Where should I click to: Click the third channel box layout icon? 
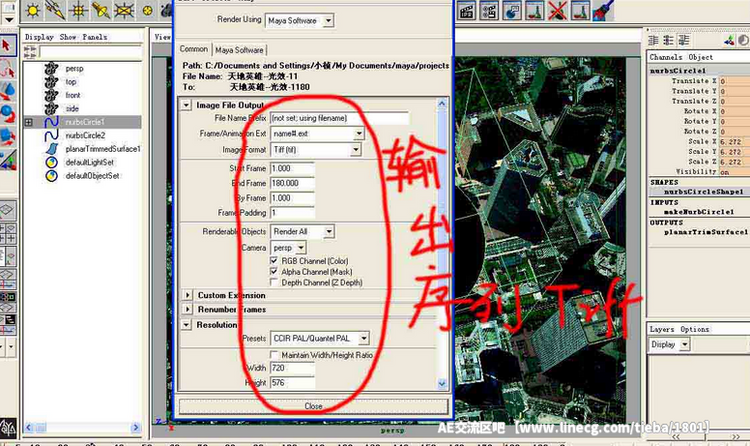(684, 40)
